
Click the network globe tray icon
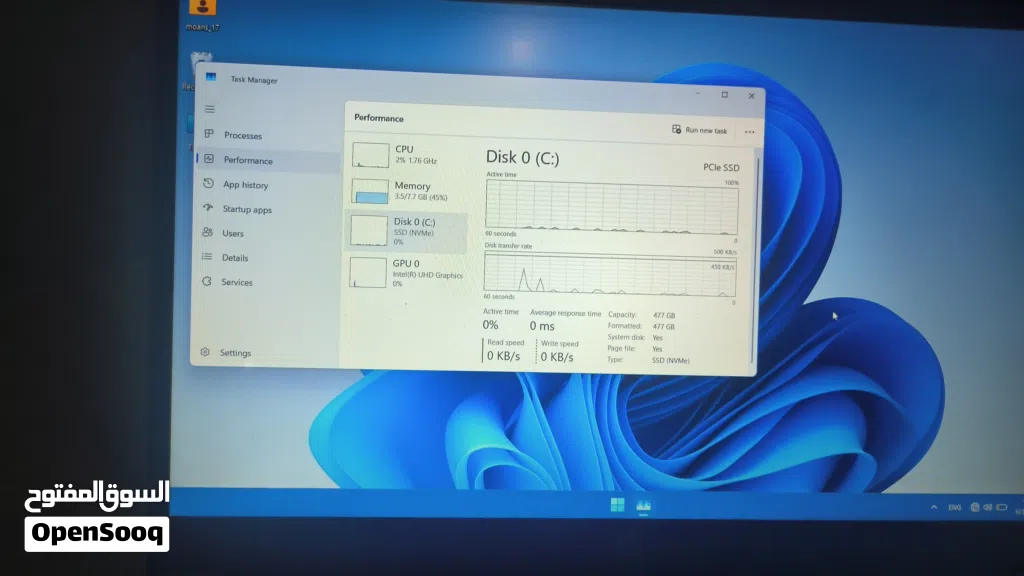975,507
